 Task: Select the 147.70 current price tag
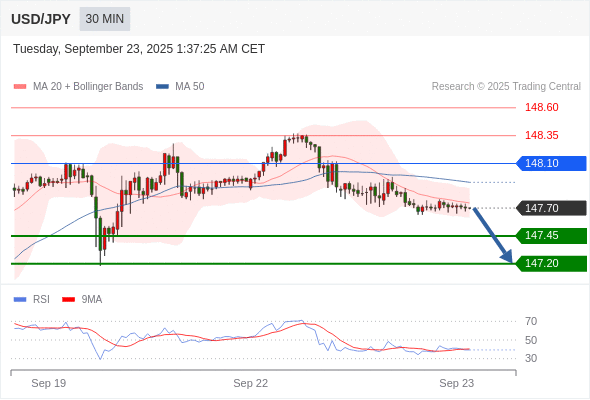click(x=551, y=208)
